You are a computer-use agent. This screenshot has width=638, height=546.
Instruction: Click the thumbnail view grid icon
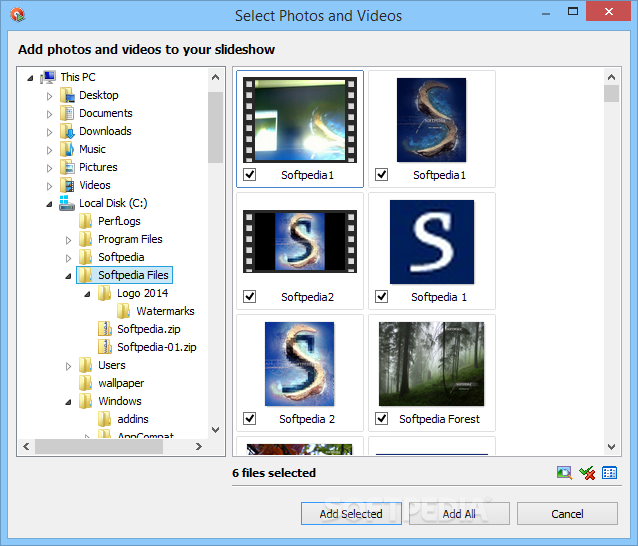610,473
